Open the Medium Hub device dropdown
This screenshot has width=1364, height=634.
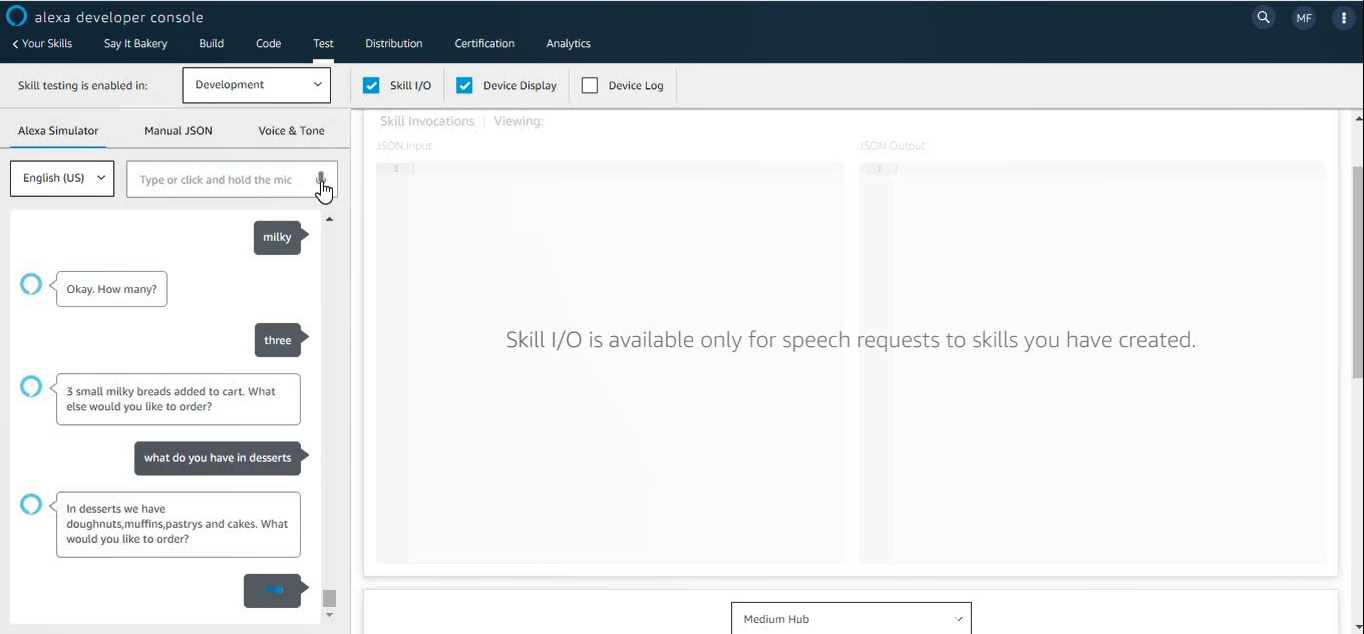tap(851, 618)
